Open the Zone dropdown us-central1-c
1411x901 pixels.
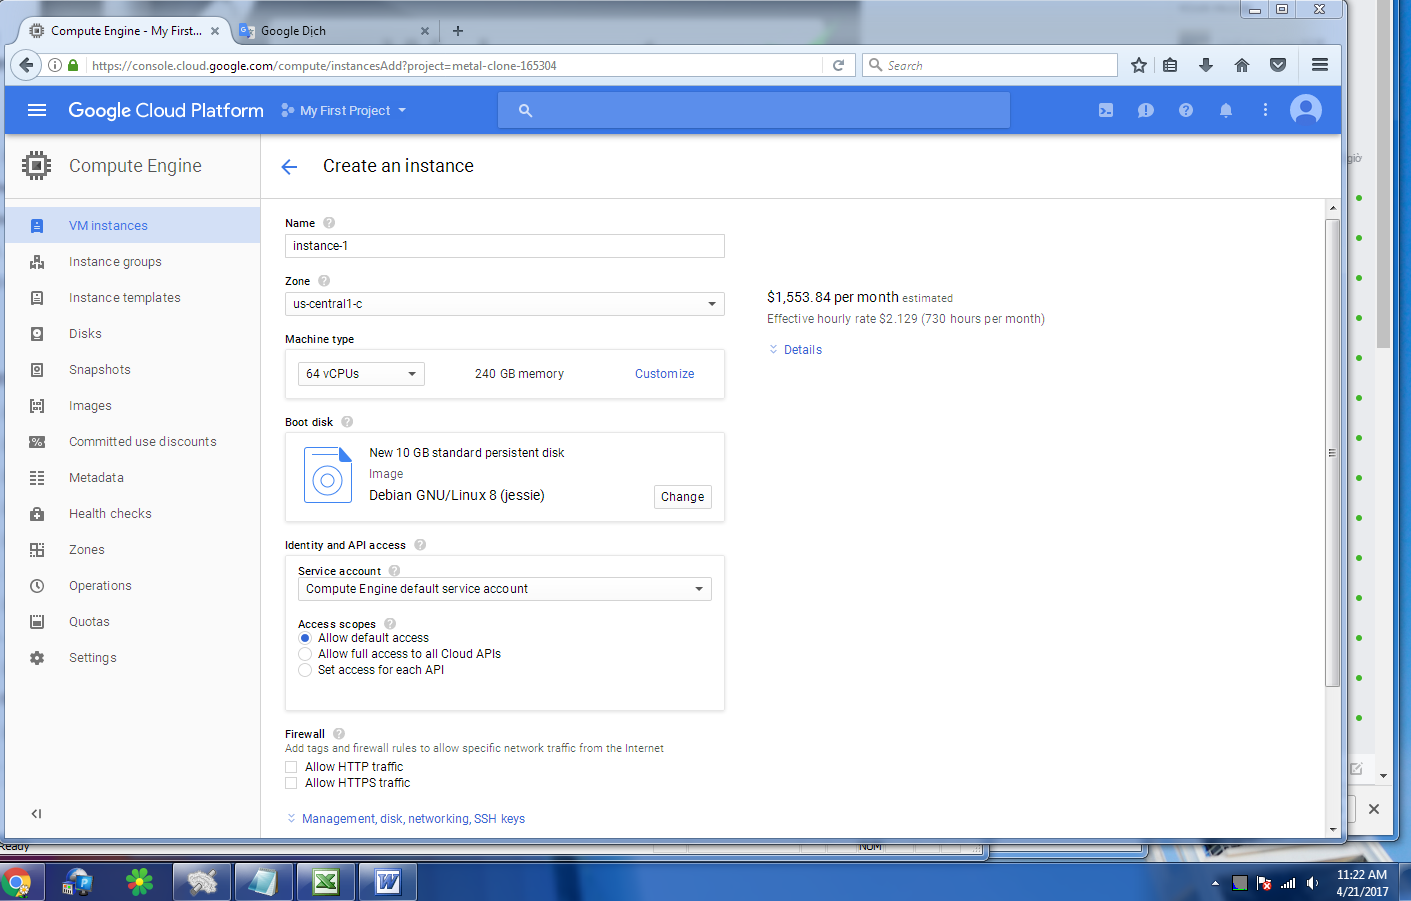click(504, 304)
